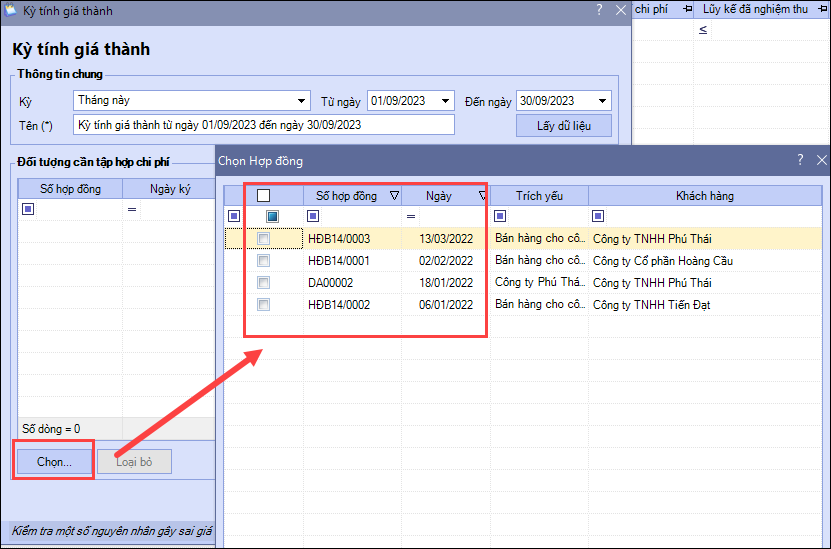The width and height of the screenshot is (831, 549).
Task: Click filter icon under Khách hàng column
Action: 598,216
